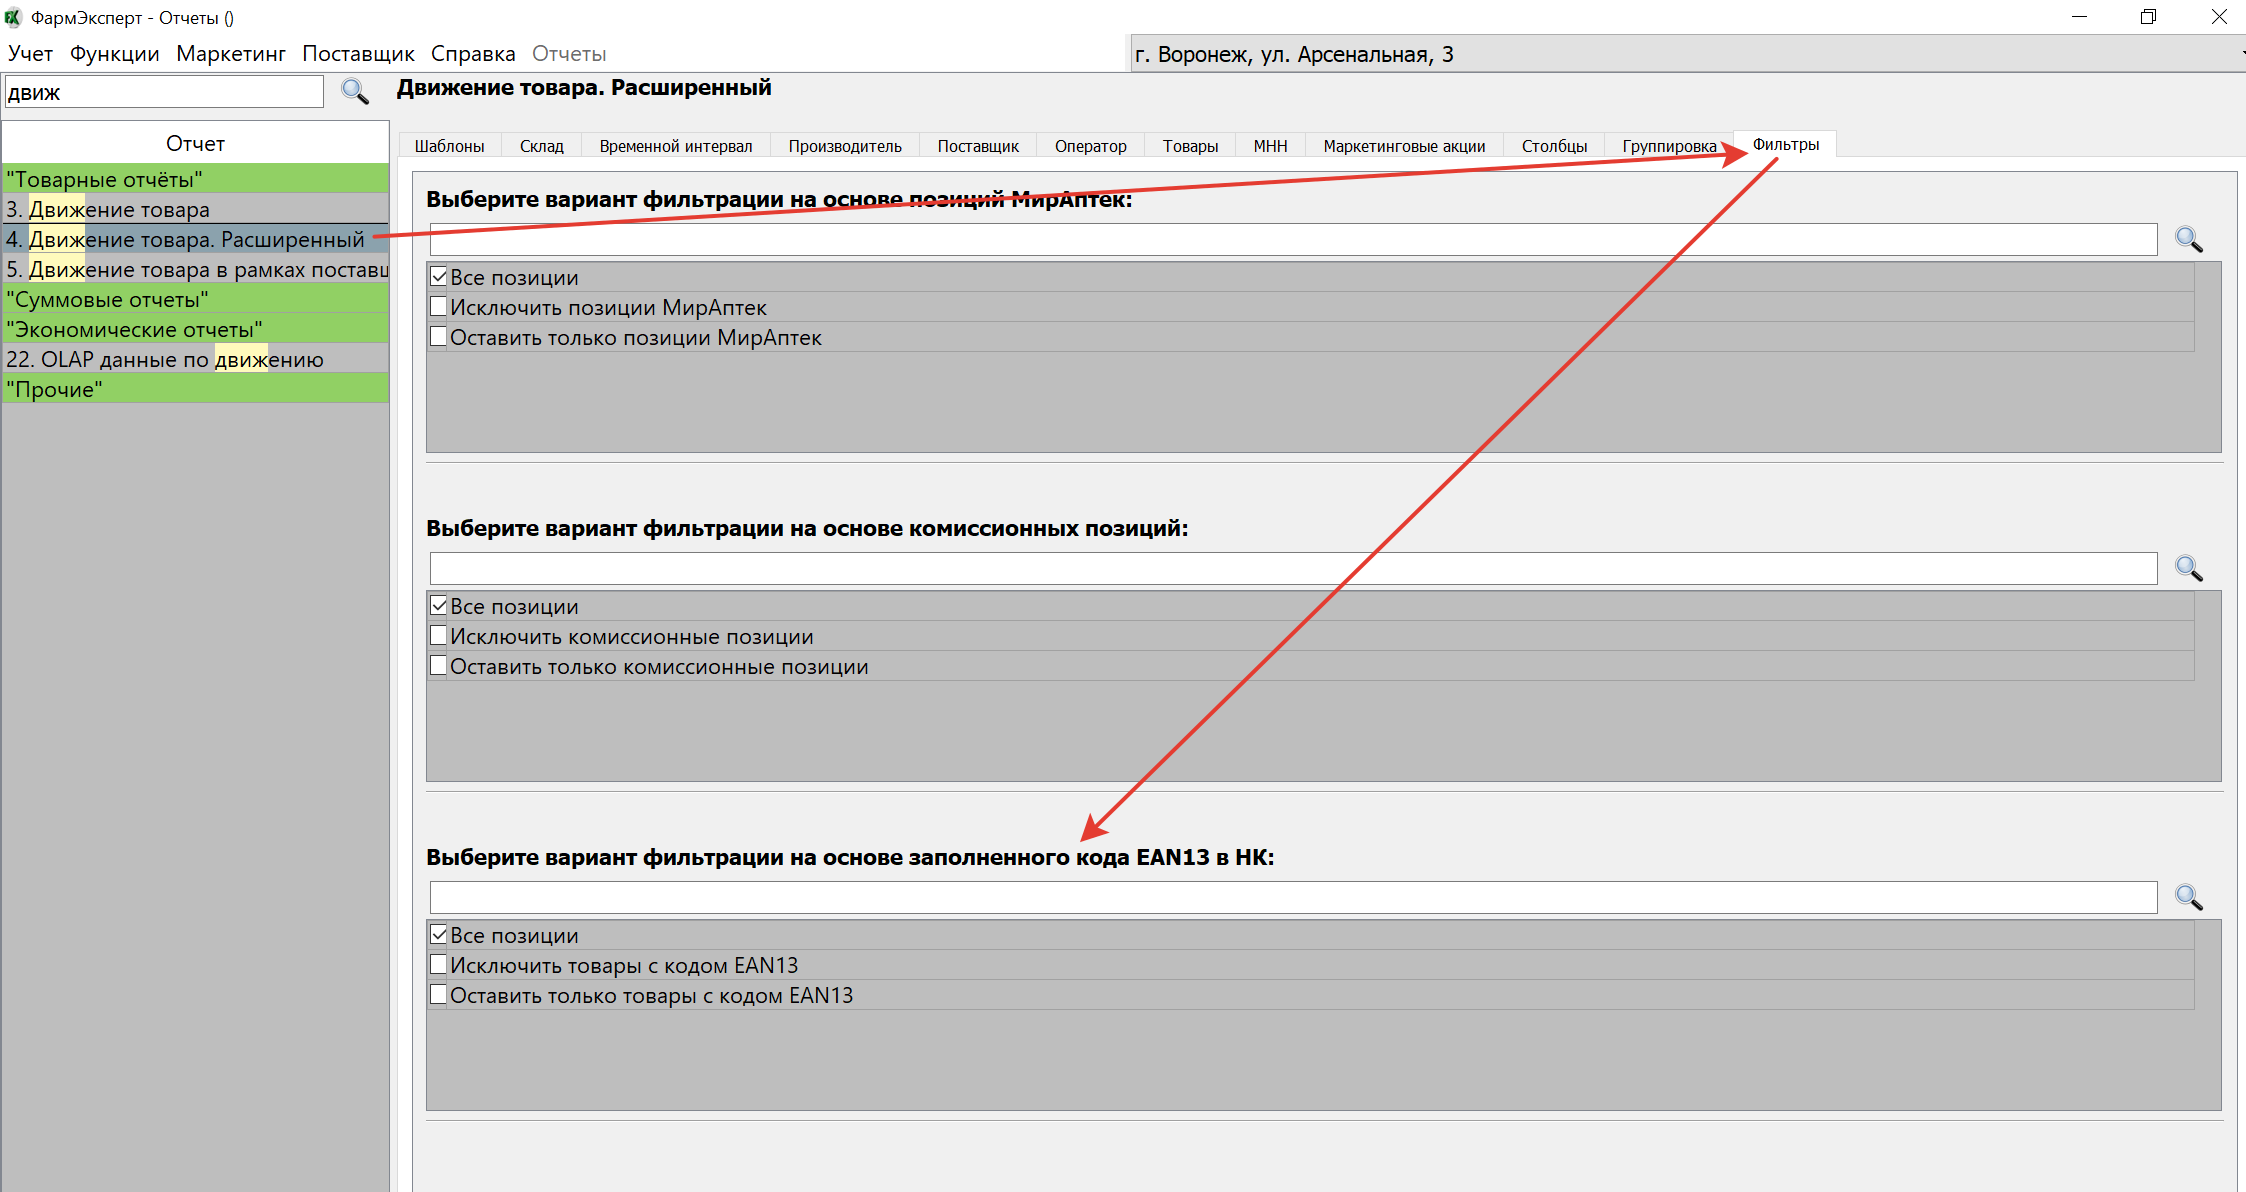
Task: Open the Маркетинг menu
Action: point(230,54)
